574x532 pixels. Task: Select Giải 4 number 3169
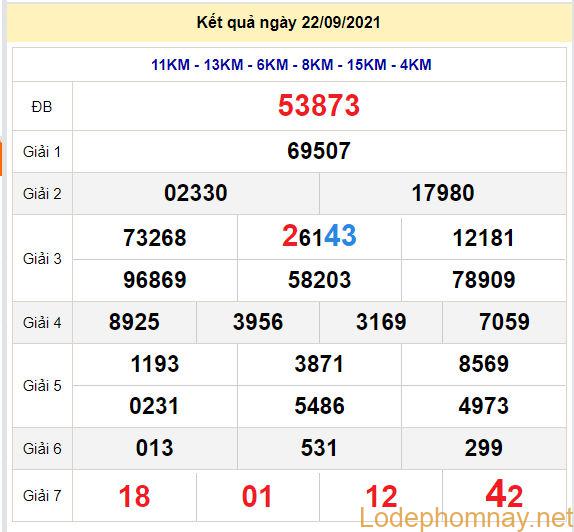pyautogui.click(x=381, y=322)
